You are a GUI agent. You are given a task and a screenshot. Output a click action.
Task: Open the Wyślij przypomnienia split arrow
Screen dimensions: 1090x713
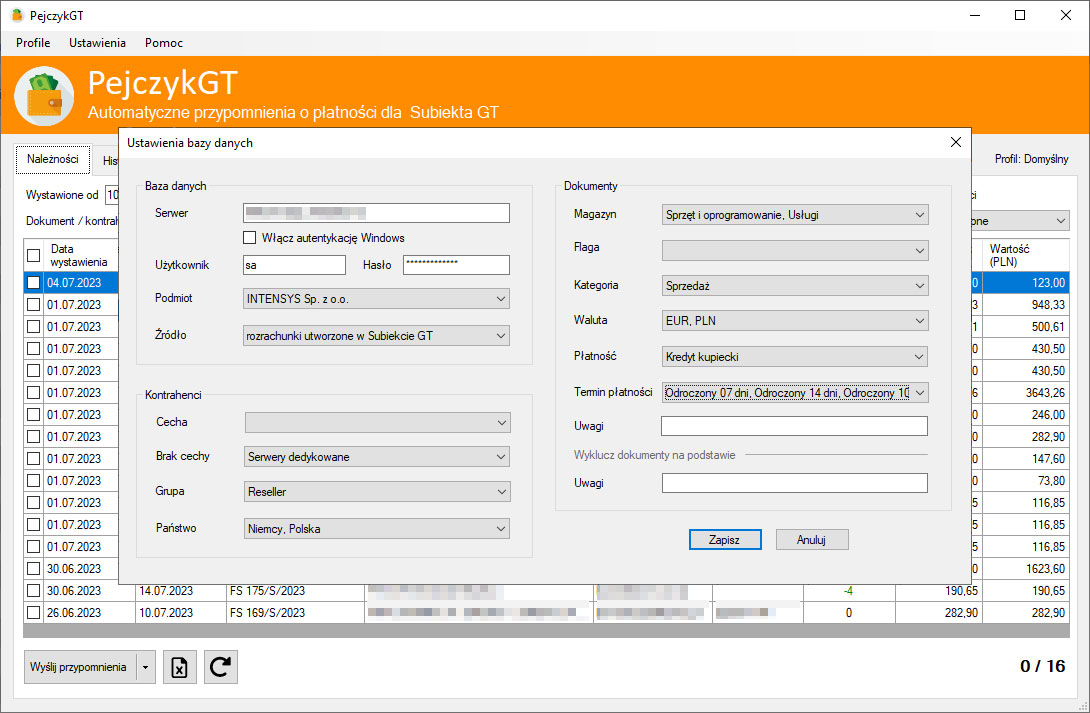coord(145,667)
